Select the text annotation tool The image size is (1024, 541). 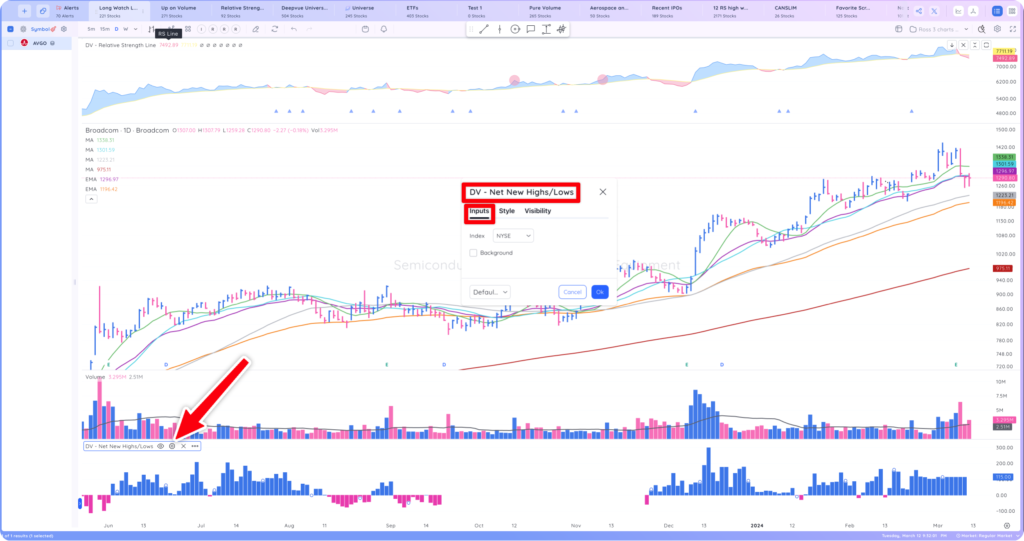pos(546,29)
